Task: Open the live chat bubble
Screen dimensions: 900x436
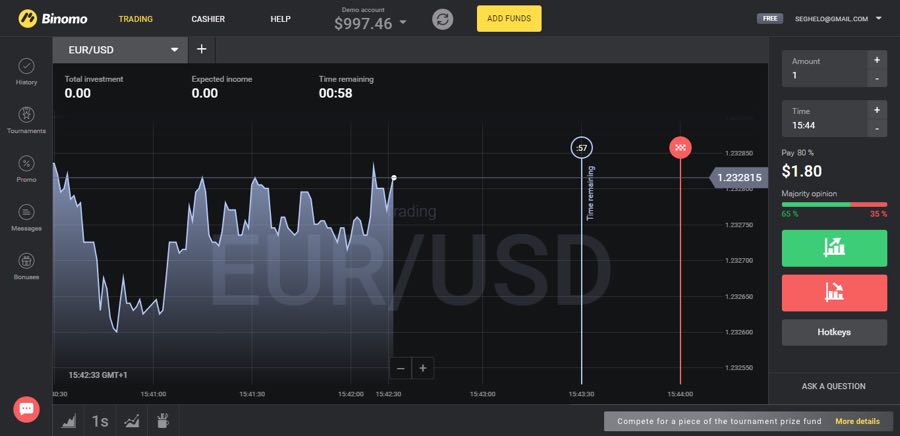Action: (26, 409)
